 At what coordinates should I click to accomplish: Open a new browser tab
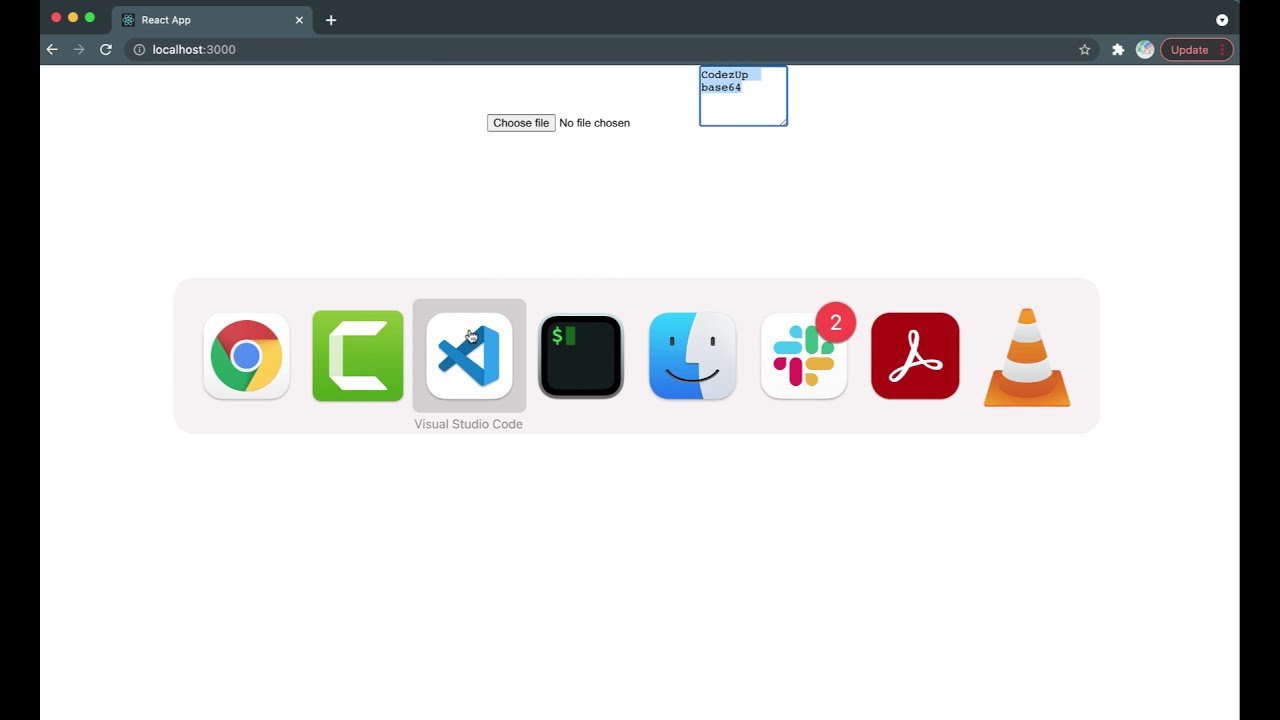331,20
